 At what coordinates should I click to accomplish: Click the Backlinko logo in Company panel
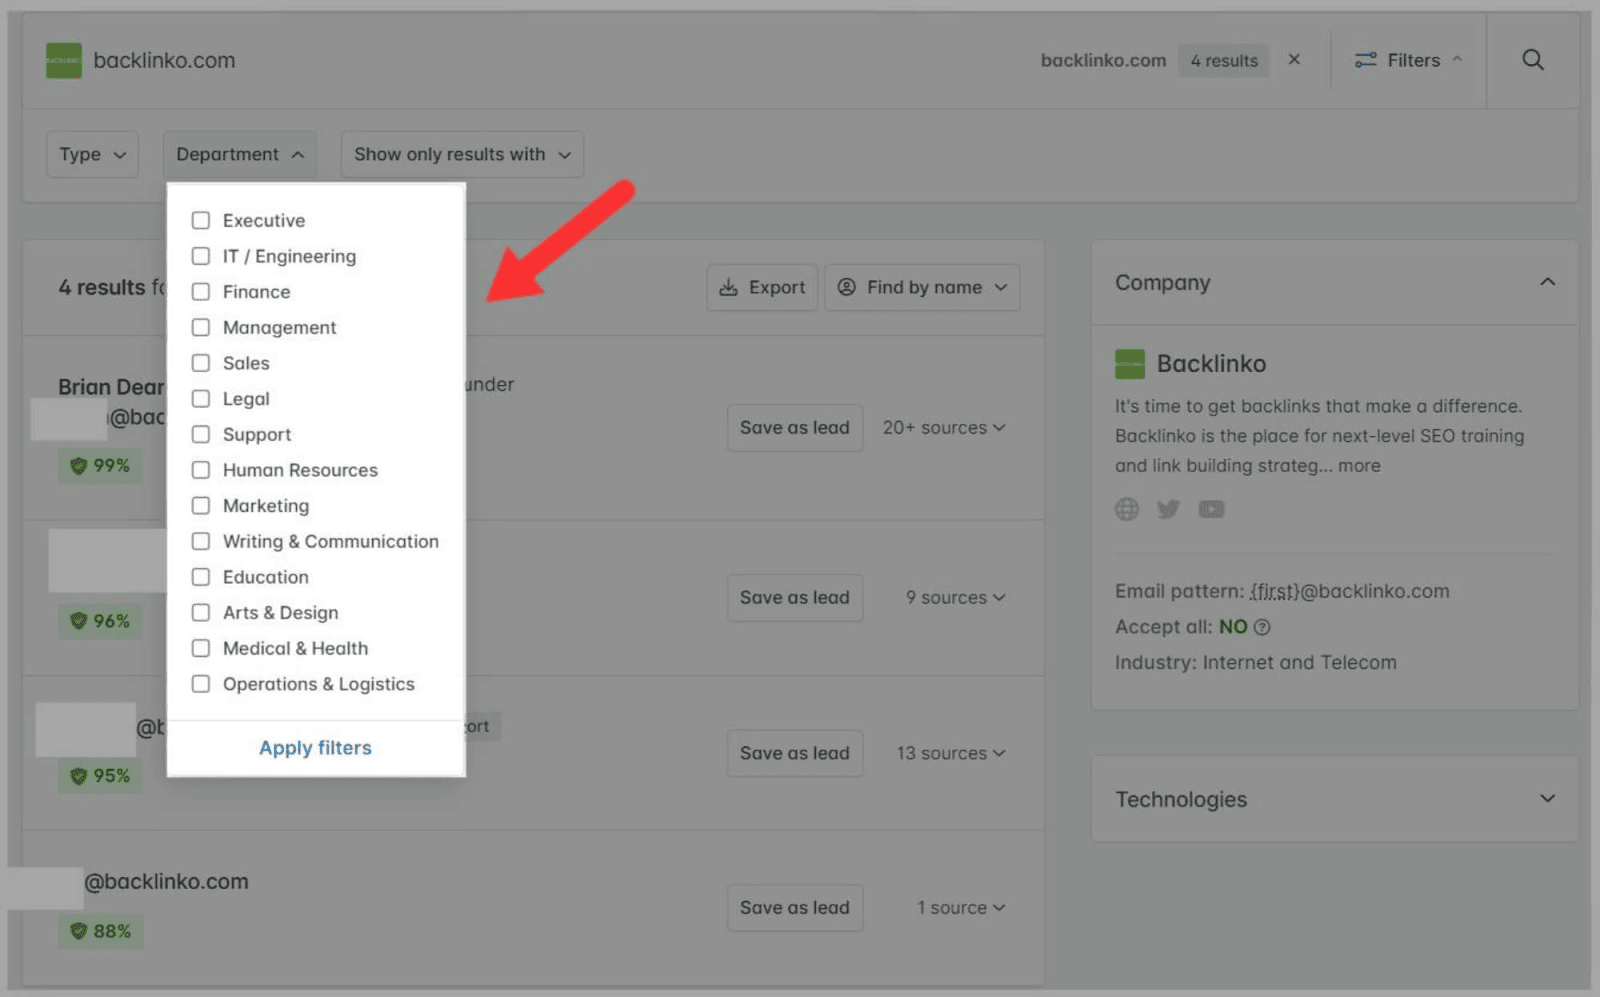pyautogui.click(x=1130, y=364)
